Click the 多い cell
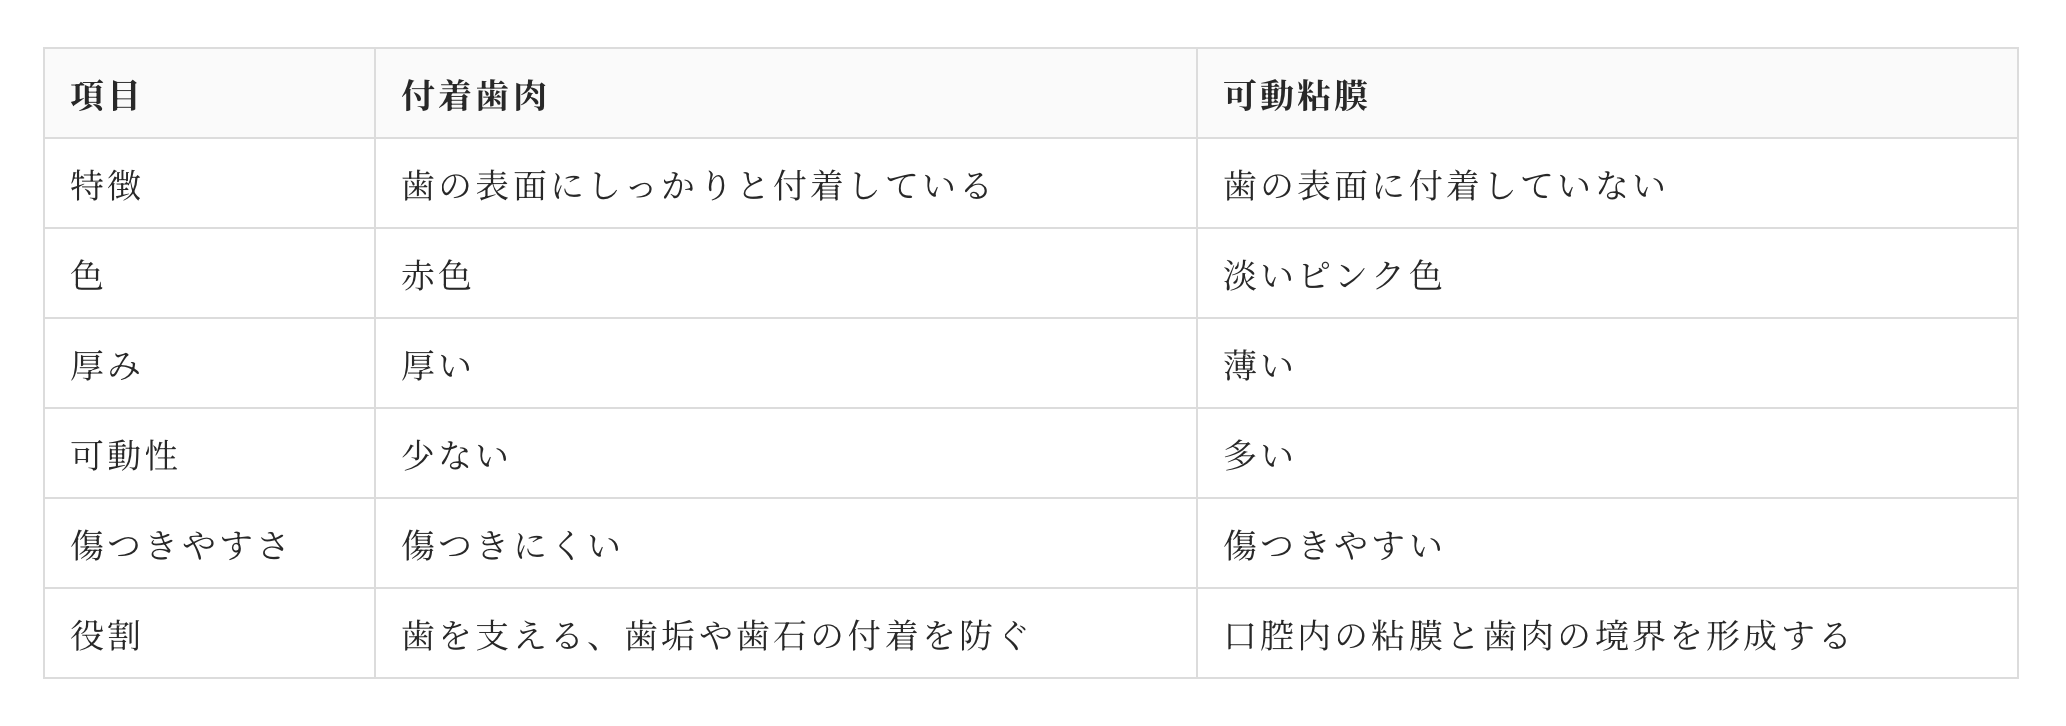This screenshot has height=726, width=2066. 1607,454
